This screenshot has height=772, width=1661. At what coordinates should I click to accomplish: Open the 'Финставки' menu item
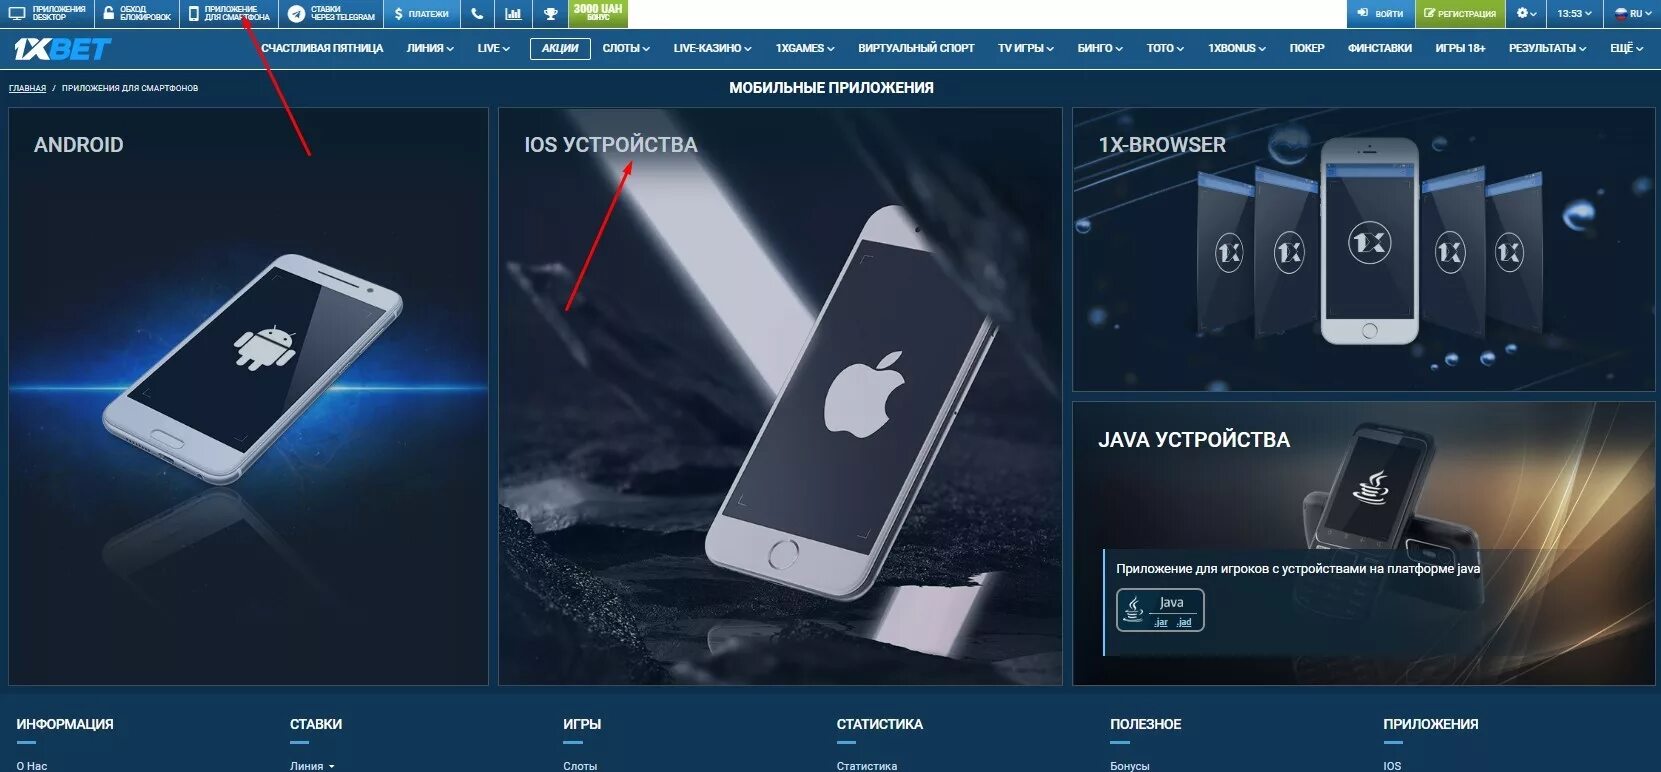point(1380,48)
